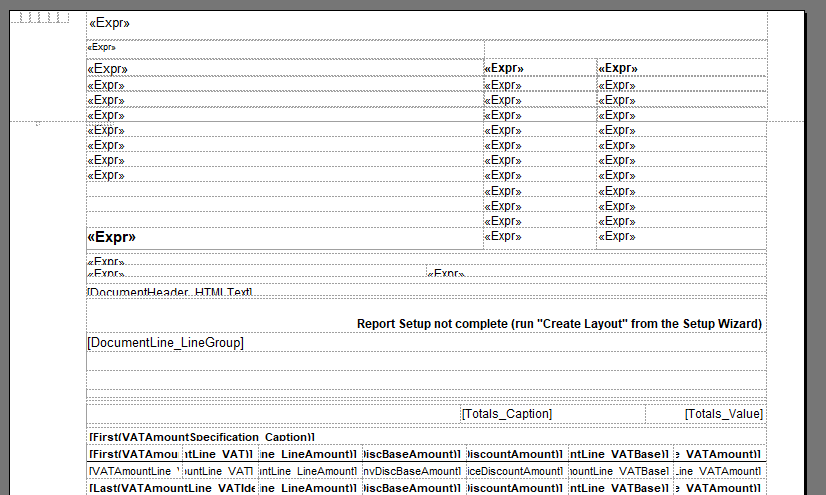Click the bold first-row e_VATAmount)] rightmost header cell
The width and height of the screenshot is (826, 495).
point(719,454)
